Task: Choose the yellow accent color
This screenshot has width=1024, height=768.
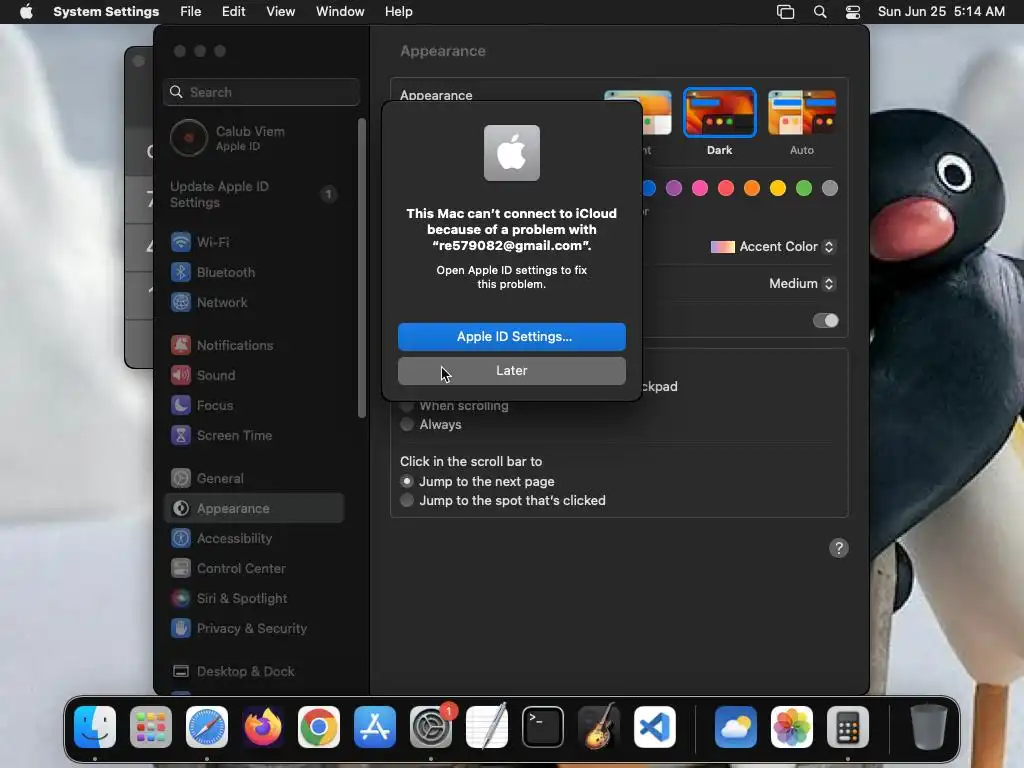Action: (778, 189)
